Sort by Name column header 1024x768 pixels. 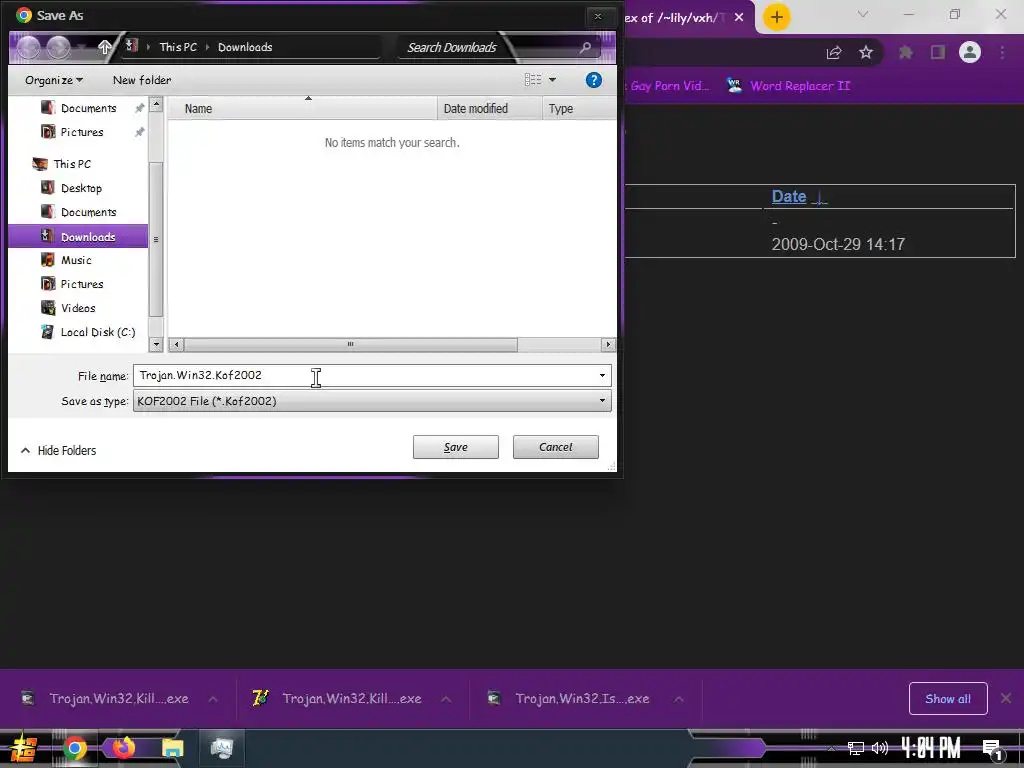click(x=302, y=108)
